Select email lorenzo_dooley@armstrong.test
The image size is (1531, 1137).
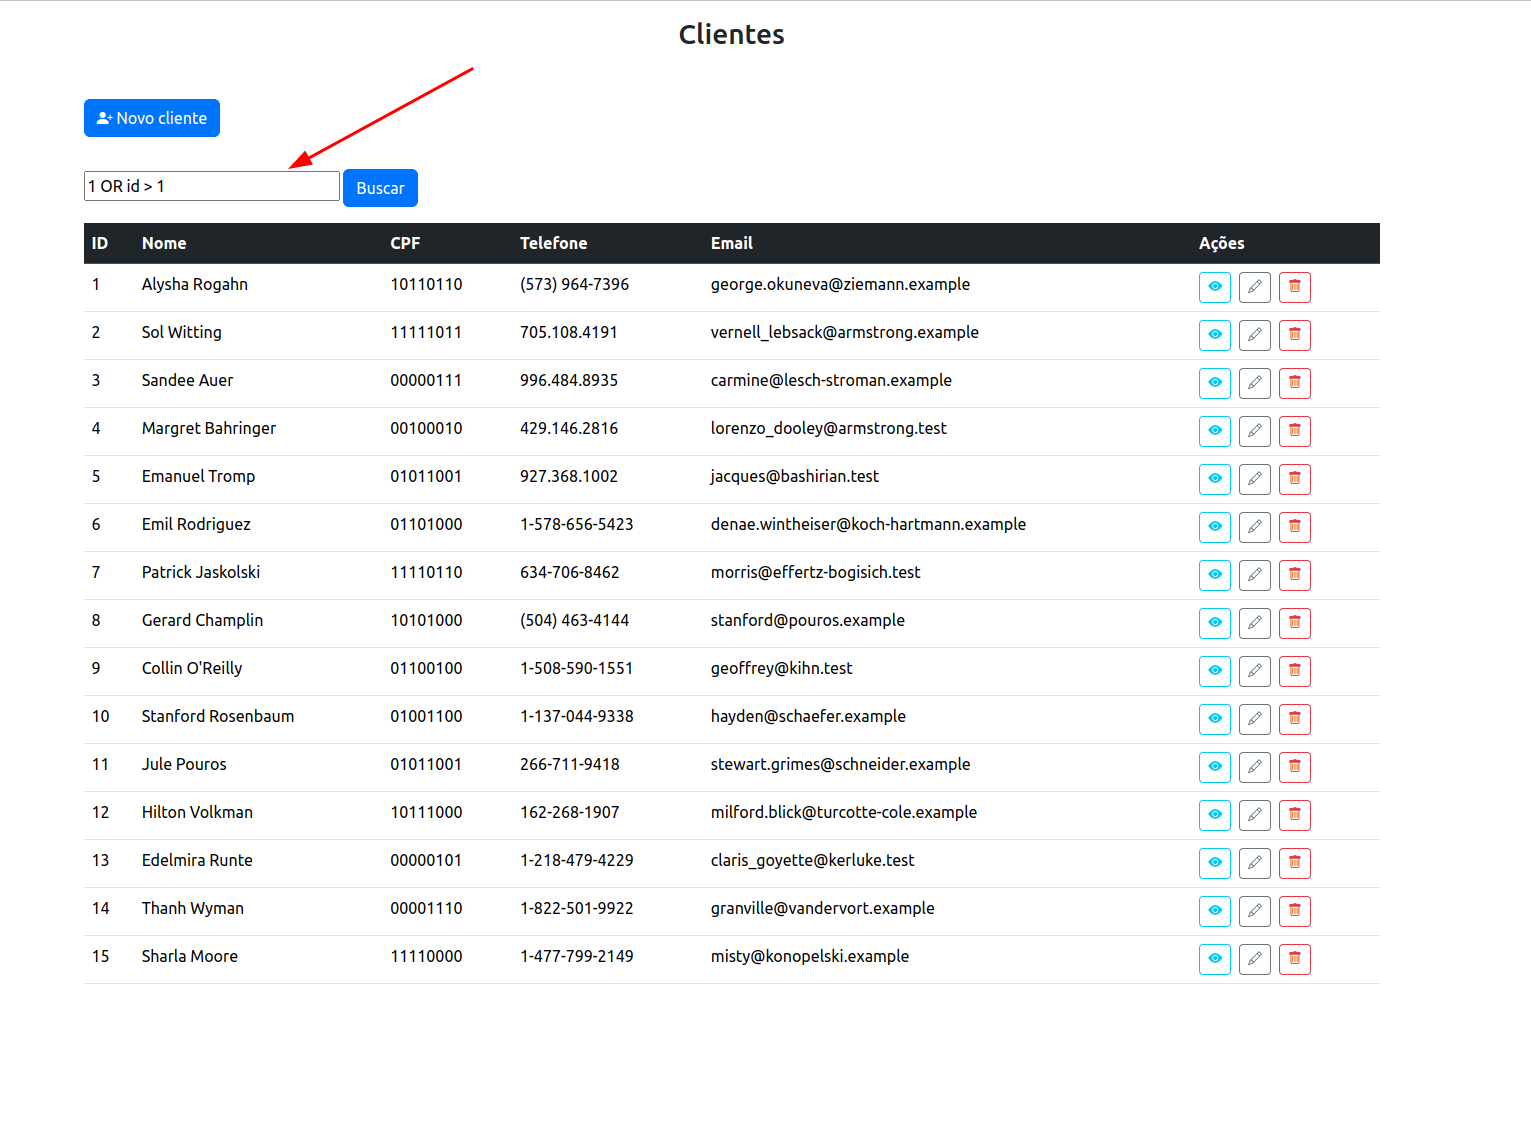829,428
